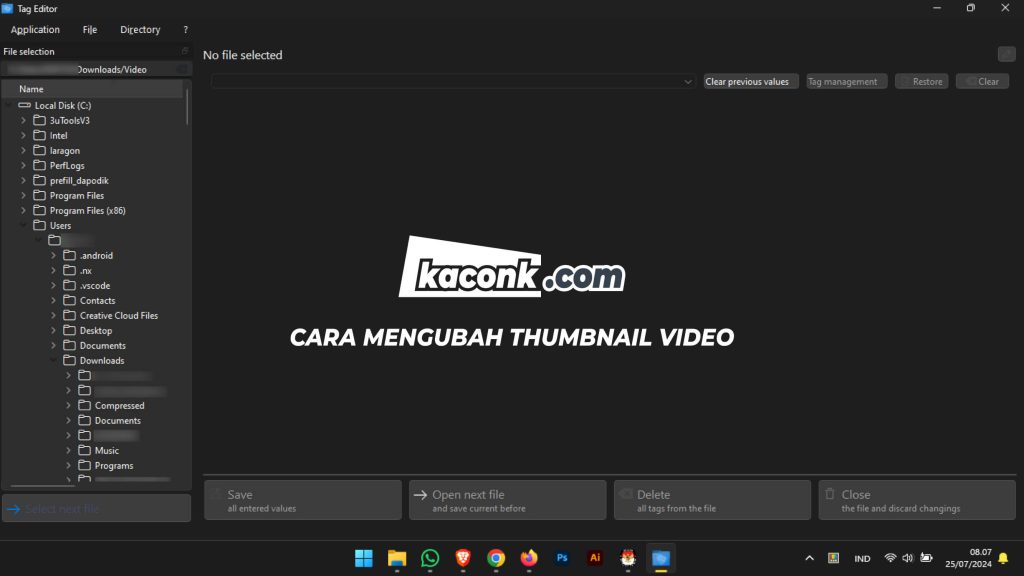Select the Users folder
The height and width of the screenshot is (576, 1024).
(x=60, y=225)
